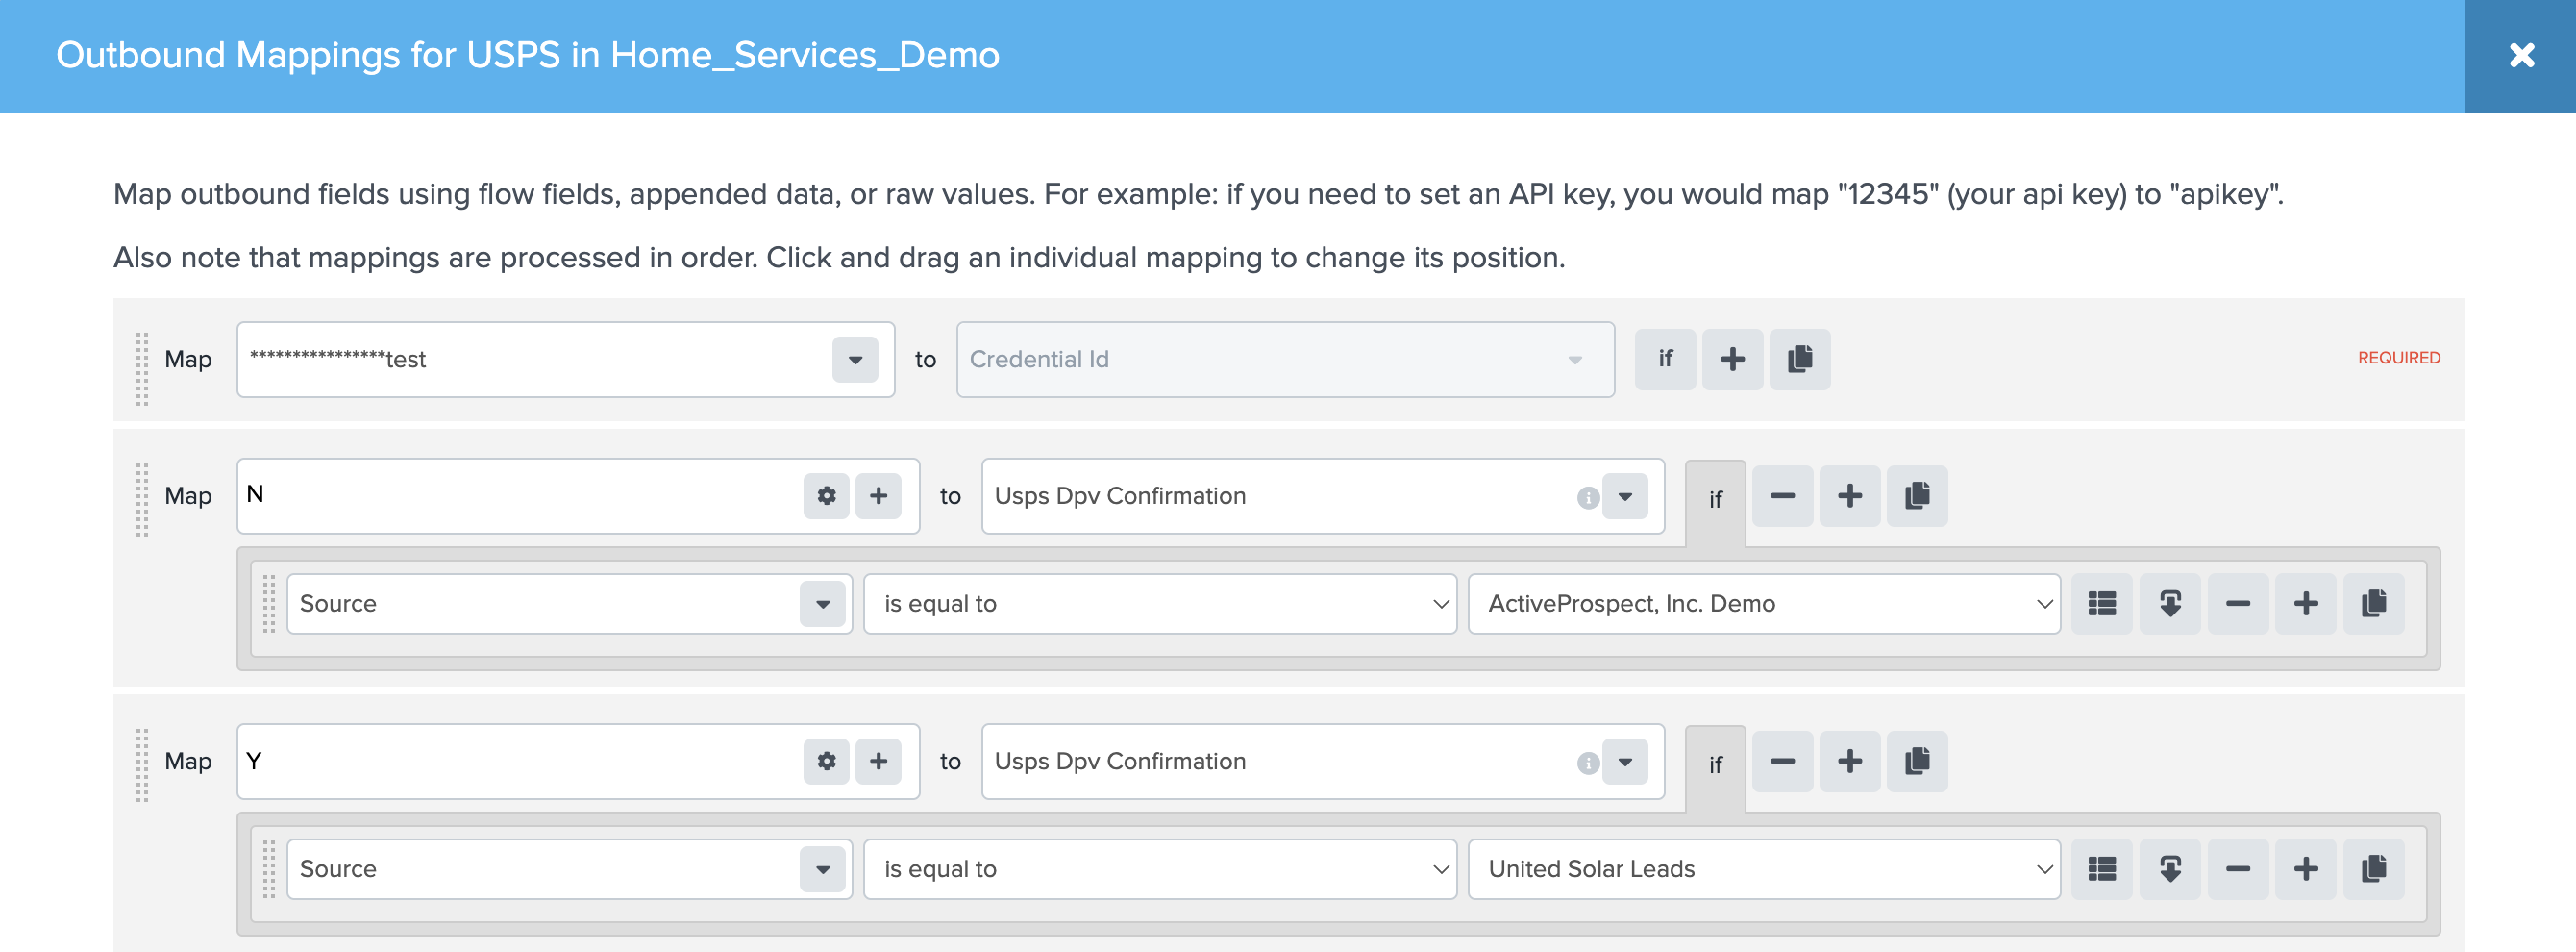Close the Outbound Mappings dialog
2576x952 pixels.
[2520, 56]
